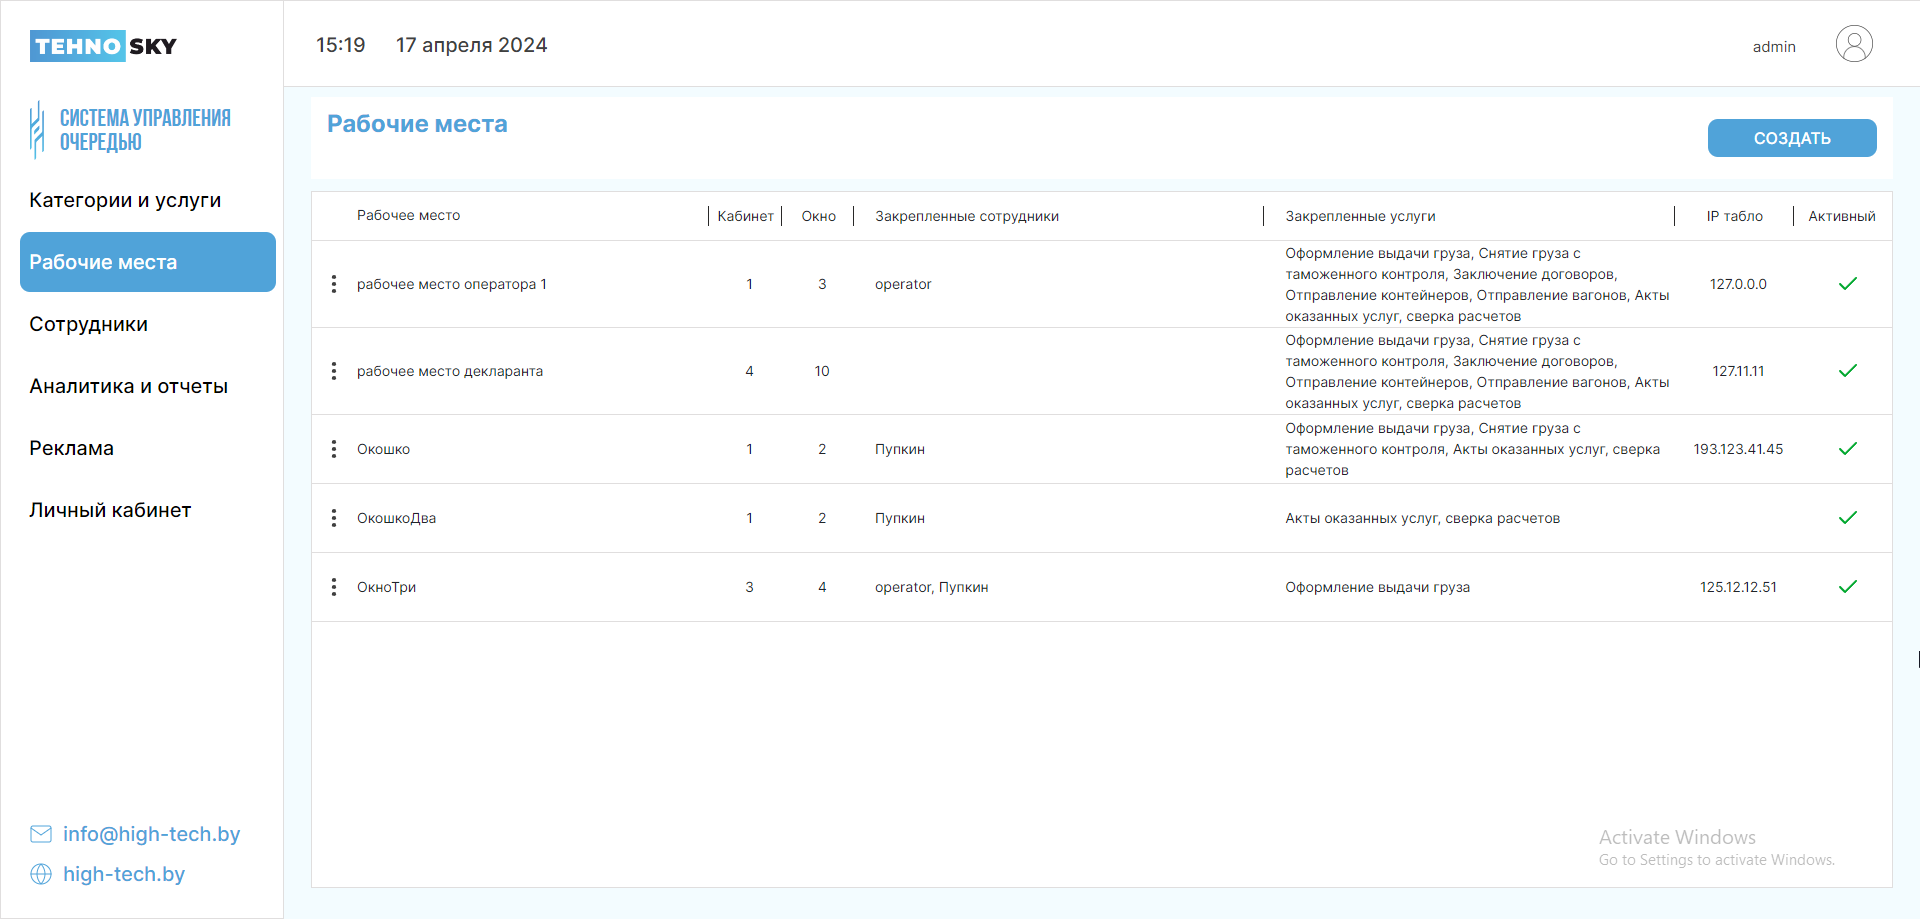Toggle active checkmark for ОкноТри
The image size is (1920, 919).
pyautogui.click(x=1847, y=587)
